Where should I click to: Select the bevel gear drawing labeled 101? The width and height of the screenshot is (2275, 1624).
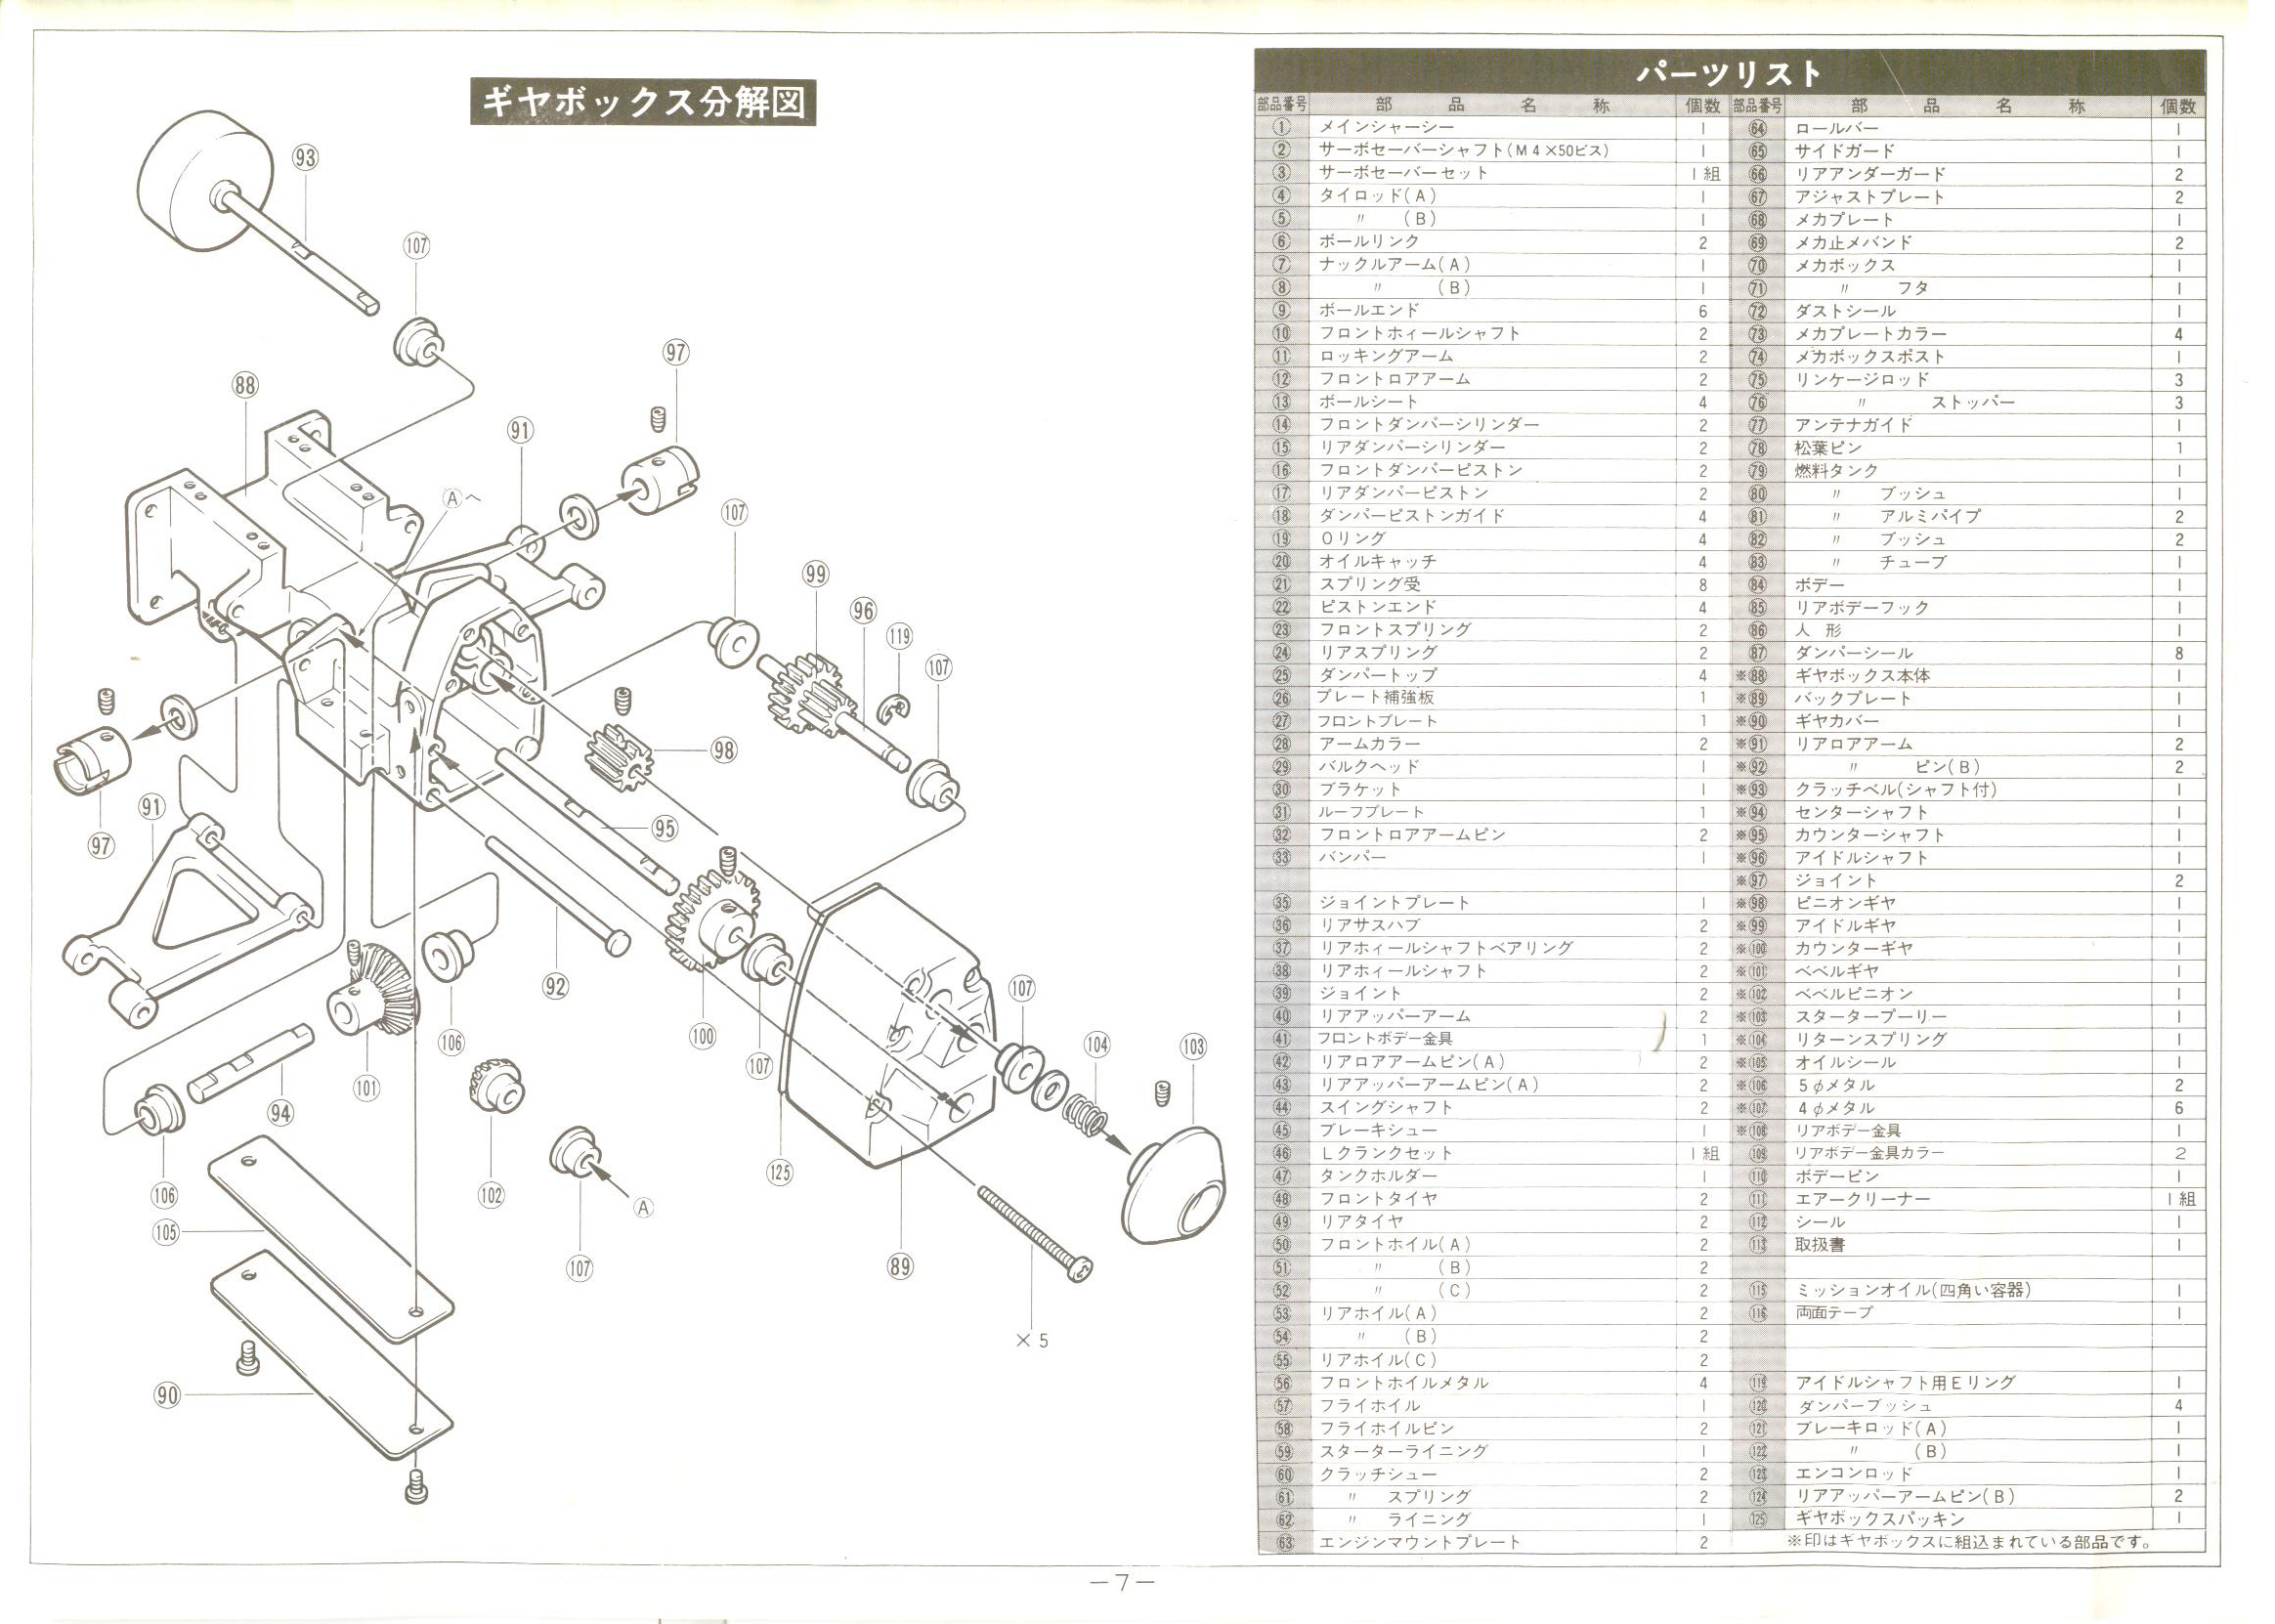tap(378, 995)
